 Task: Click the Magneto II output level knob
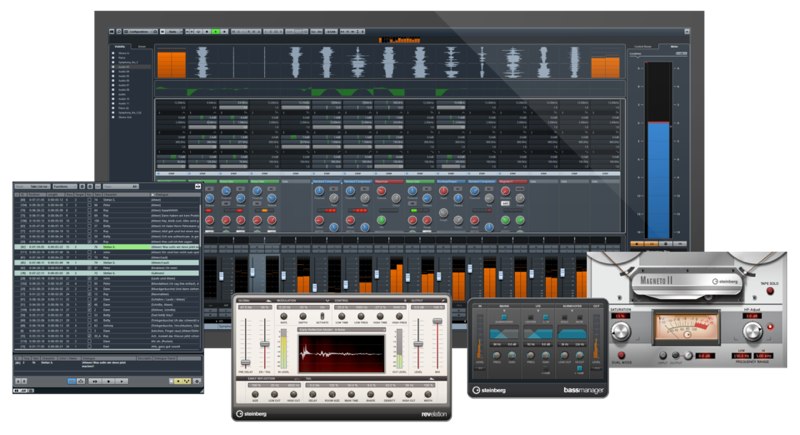[688, 355]
